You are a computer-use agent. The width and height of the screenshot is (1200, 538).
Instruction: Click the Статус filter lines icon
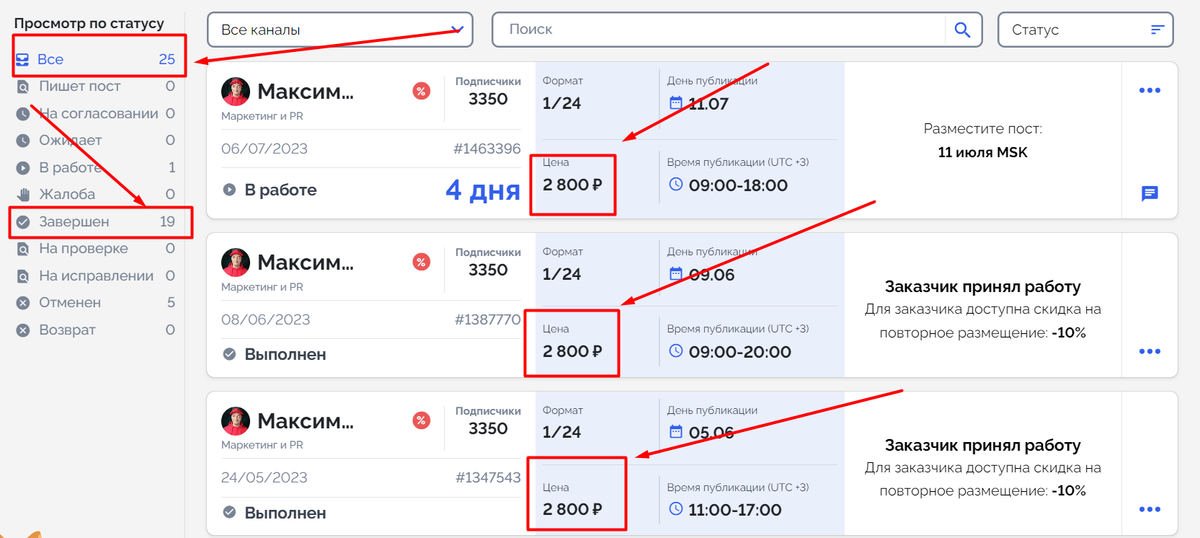tap(1158, 30)
